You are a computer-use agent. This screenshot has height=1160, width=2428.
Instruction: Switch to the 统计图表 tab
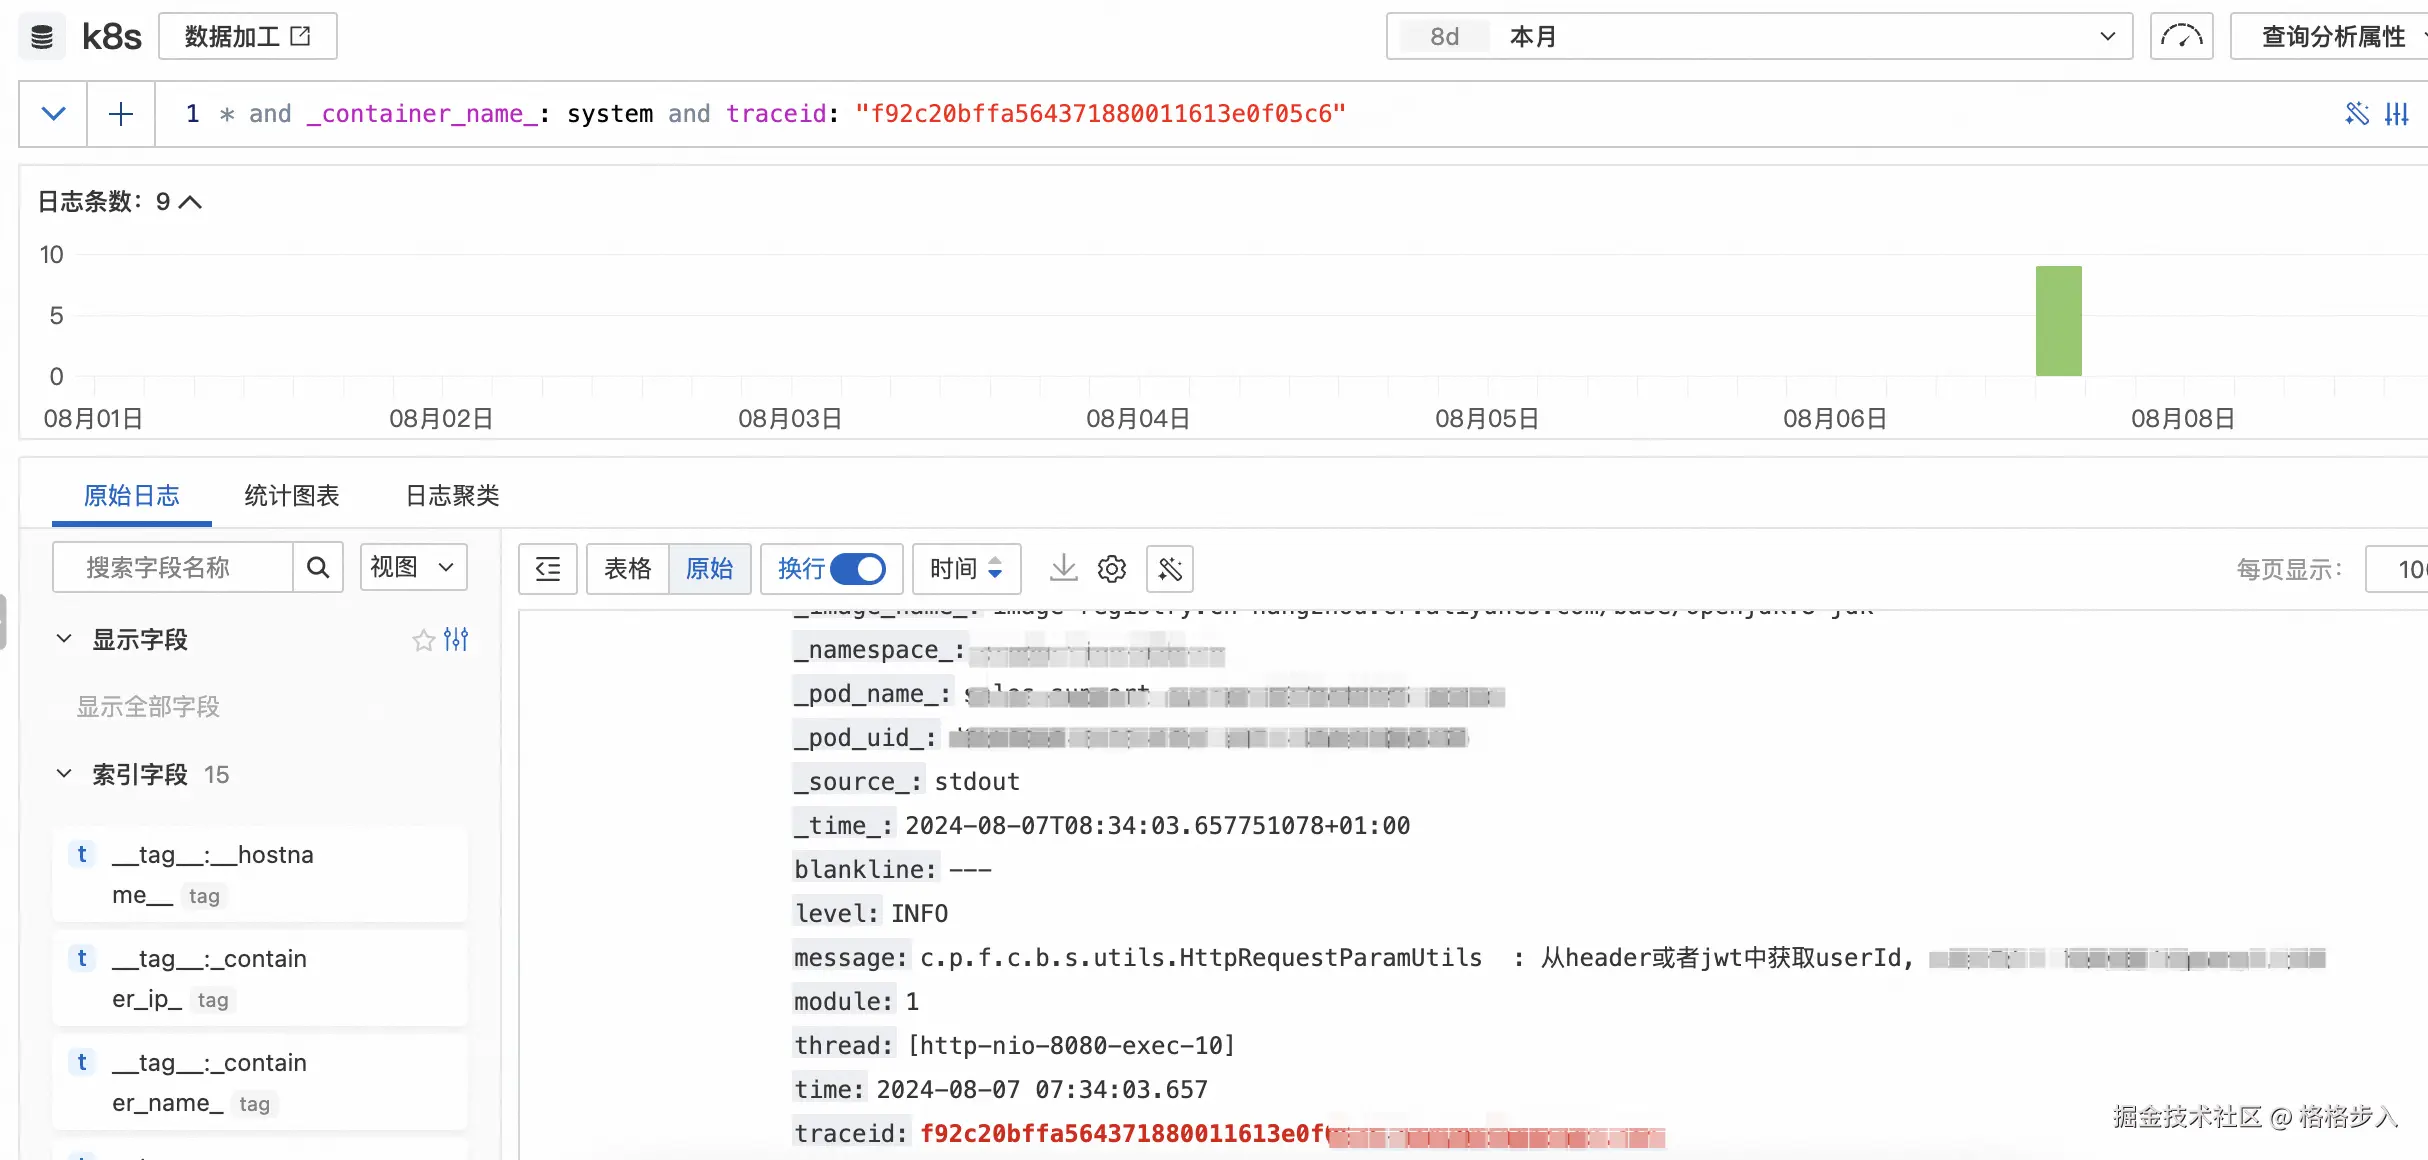coord(292,496)
